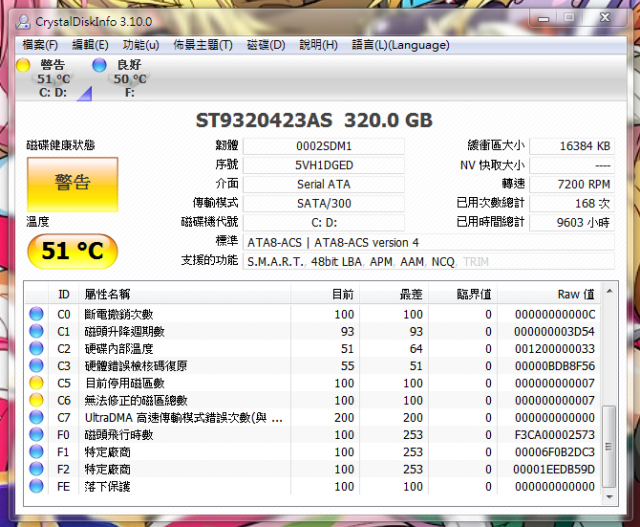Click the ID column header
The image size is (640, 527).
click(63, 294)
